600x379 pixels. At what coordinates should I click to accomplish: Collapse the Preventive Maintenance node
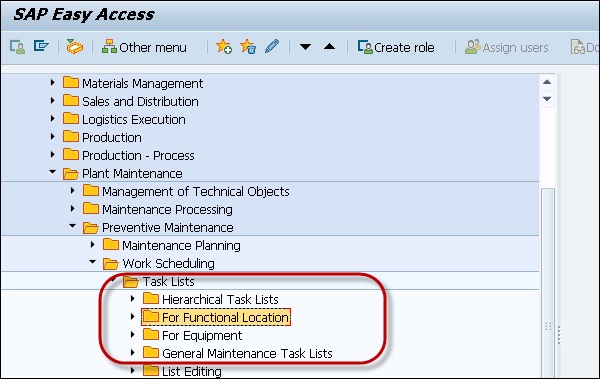click(x=73, y=226)
